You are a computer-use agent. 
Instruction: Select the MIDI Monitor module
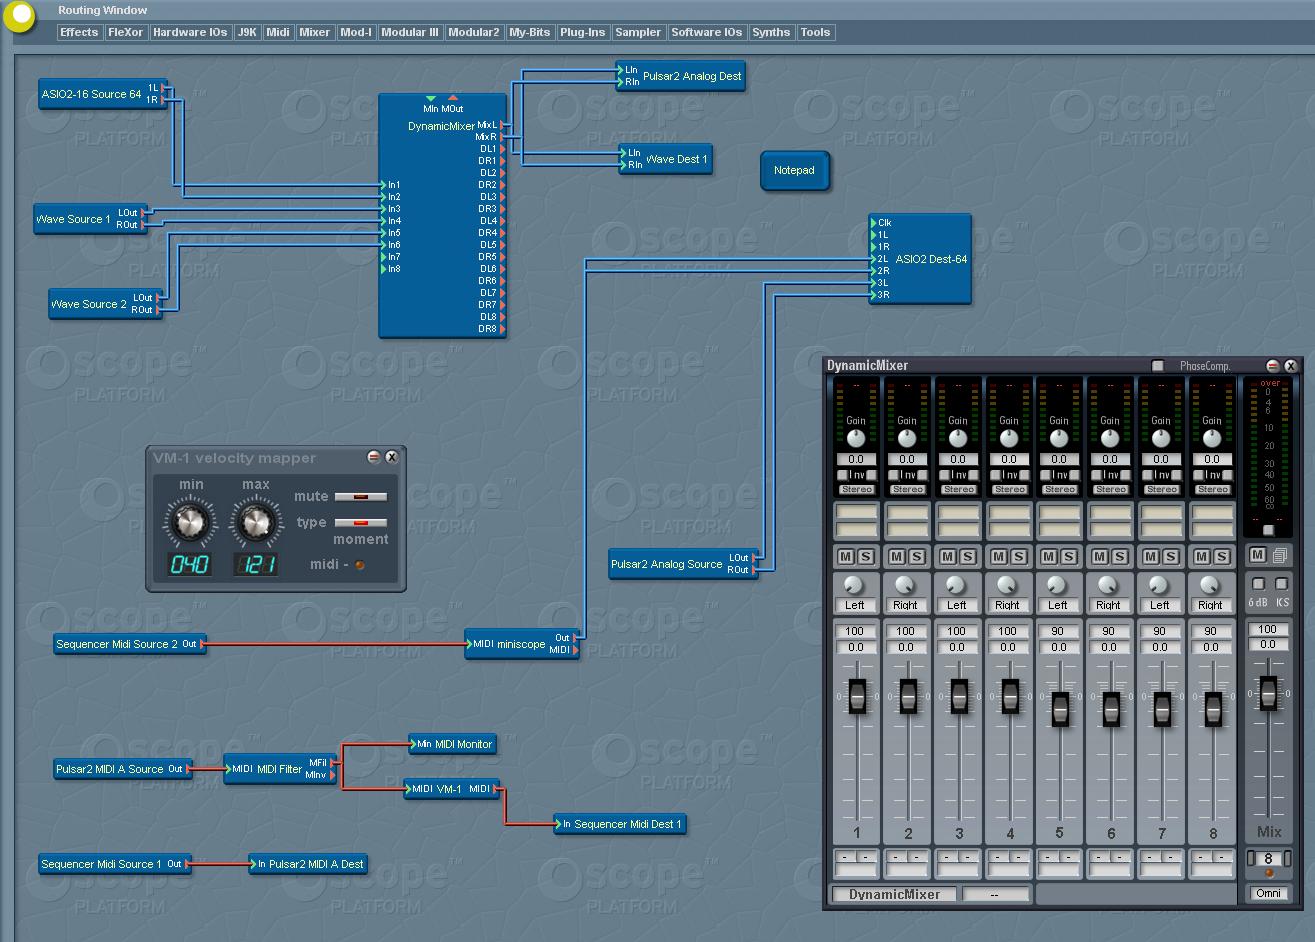[x=452, y=744]
